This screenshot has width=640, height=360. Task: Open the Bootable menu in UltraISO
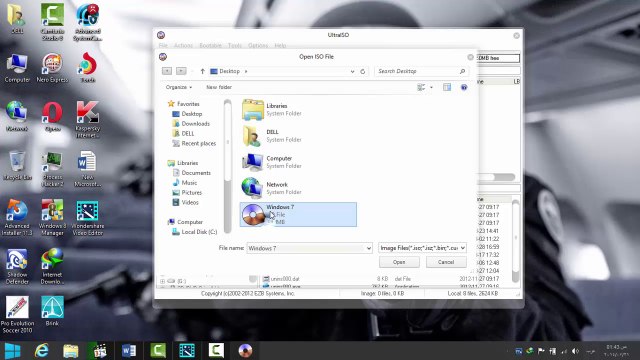click(x=211, y=45)
